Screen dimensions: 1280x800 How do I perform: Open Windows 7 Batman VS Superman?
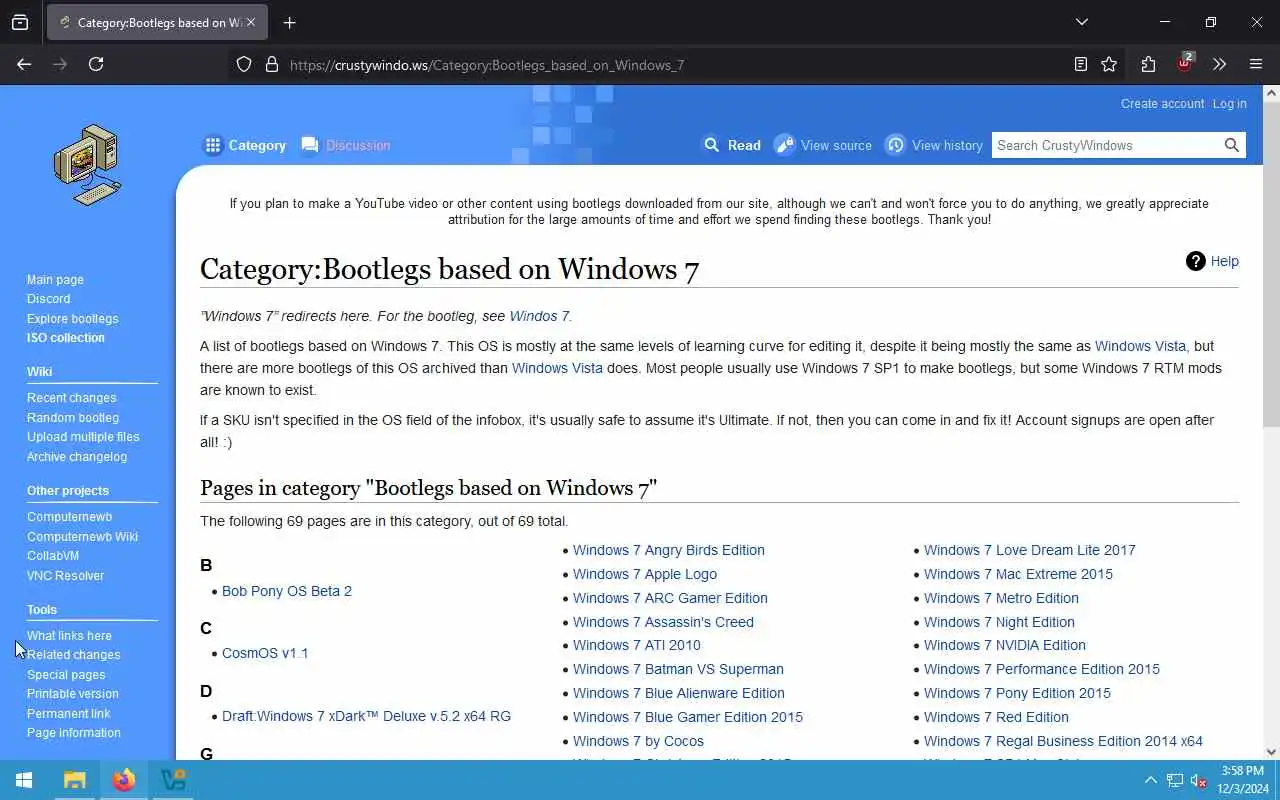tap(678, 669)
